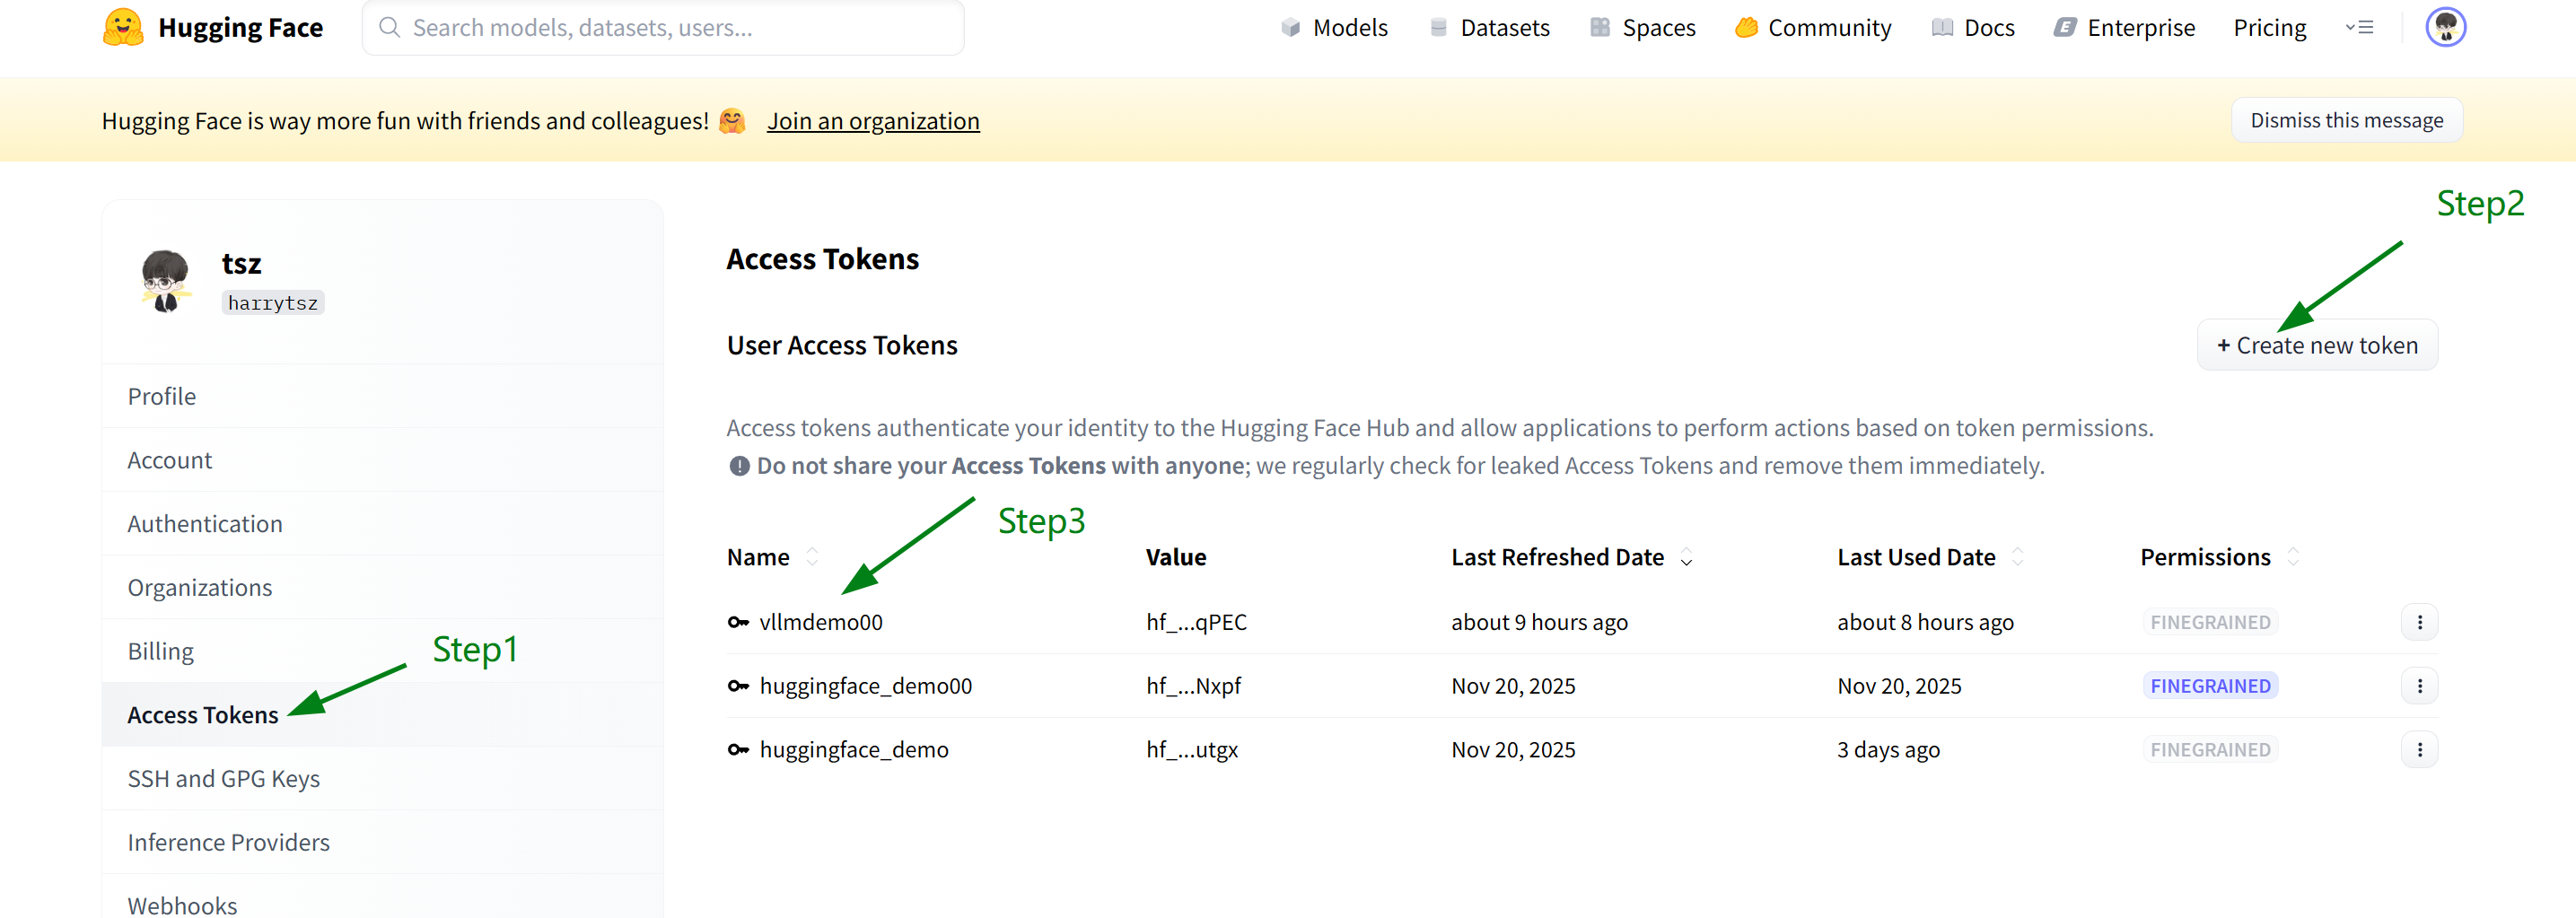
Task: Follow the Join an organization link
Action: tap(873, 121)
